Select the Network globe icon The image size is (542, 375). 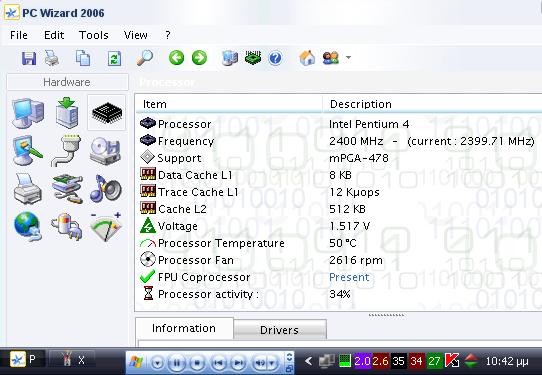(28, 226)
